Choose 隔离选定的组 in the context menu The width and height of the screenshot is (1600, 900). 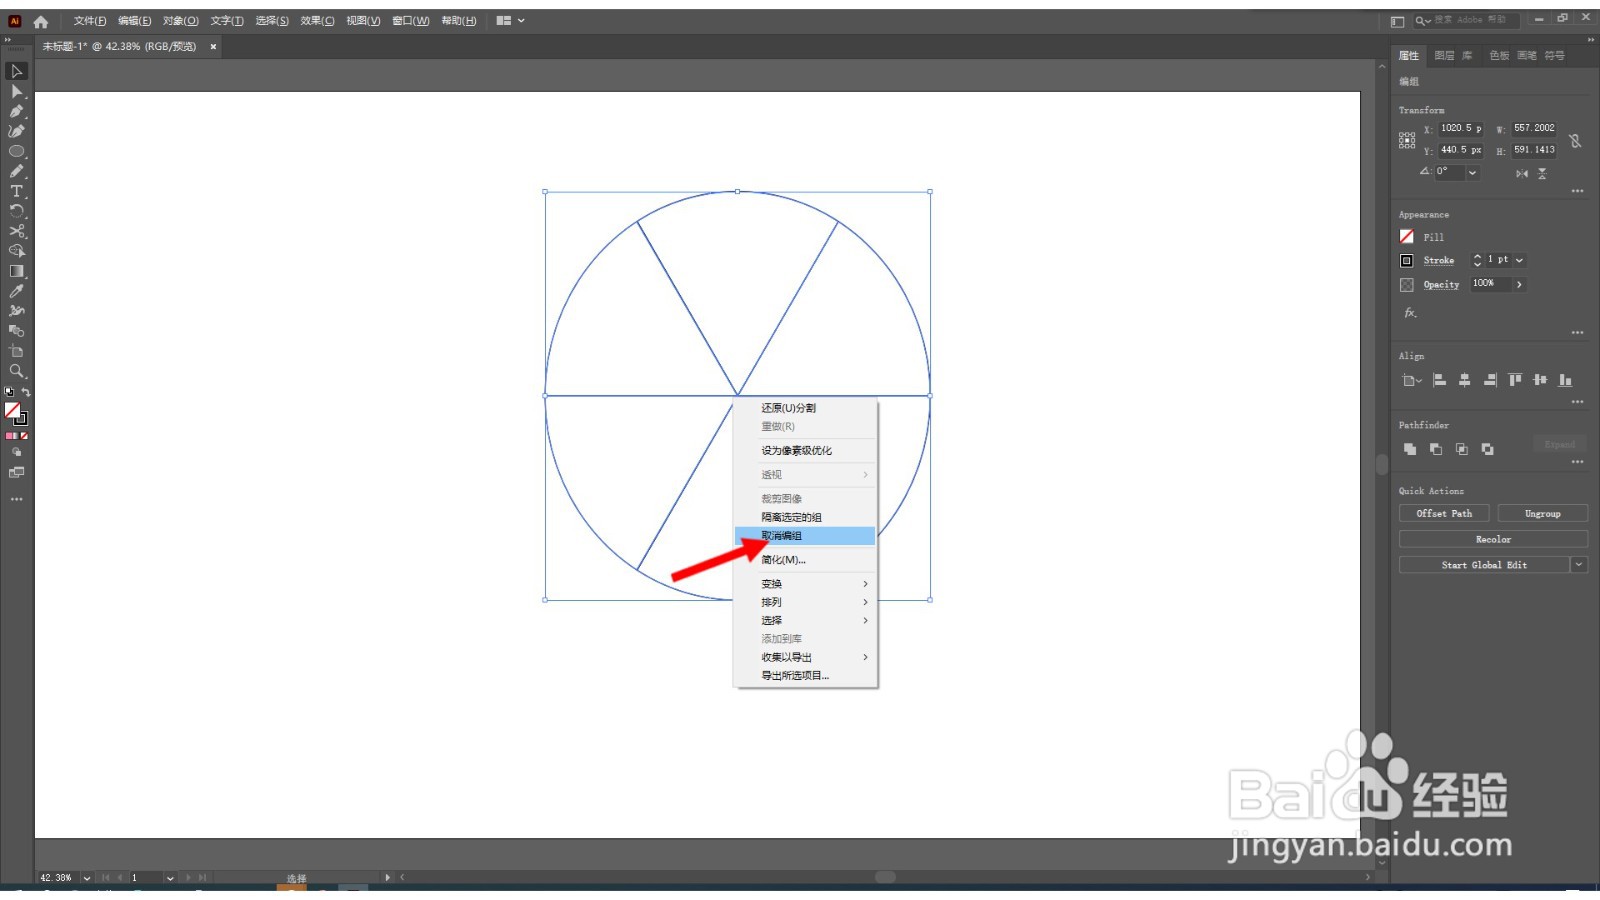coord(805,517)
